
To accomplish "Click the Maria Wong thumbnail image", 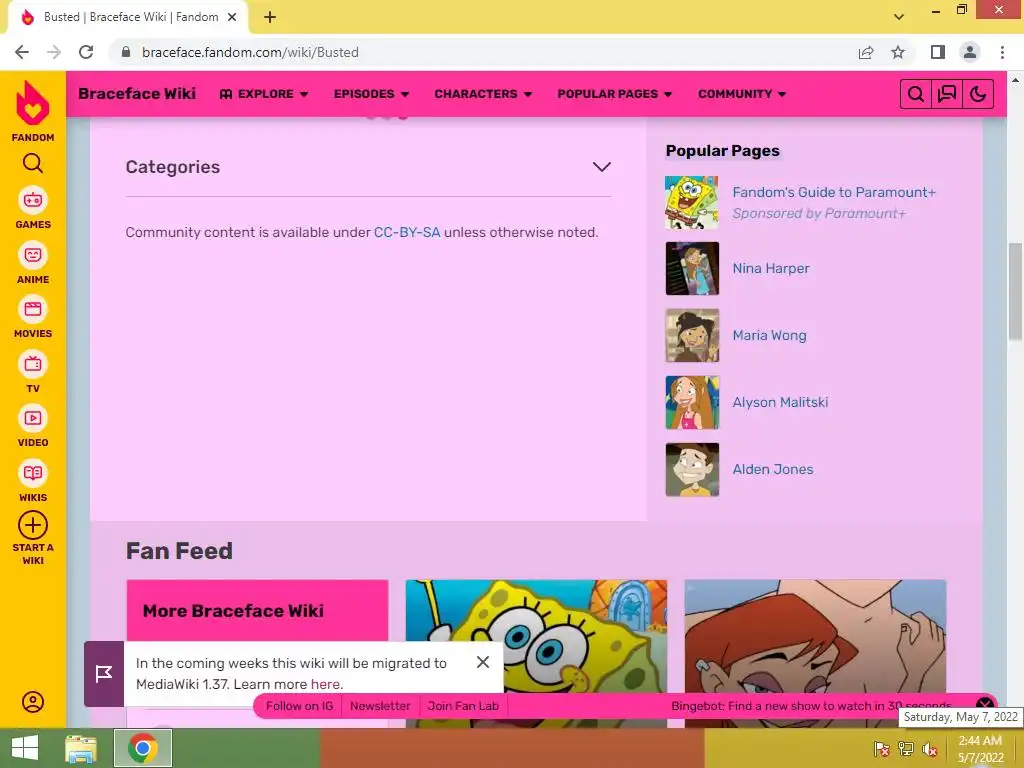I will (692, 336).
